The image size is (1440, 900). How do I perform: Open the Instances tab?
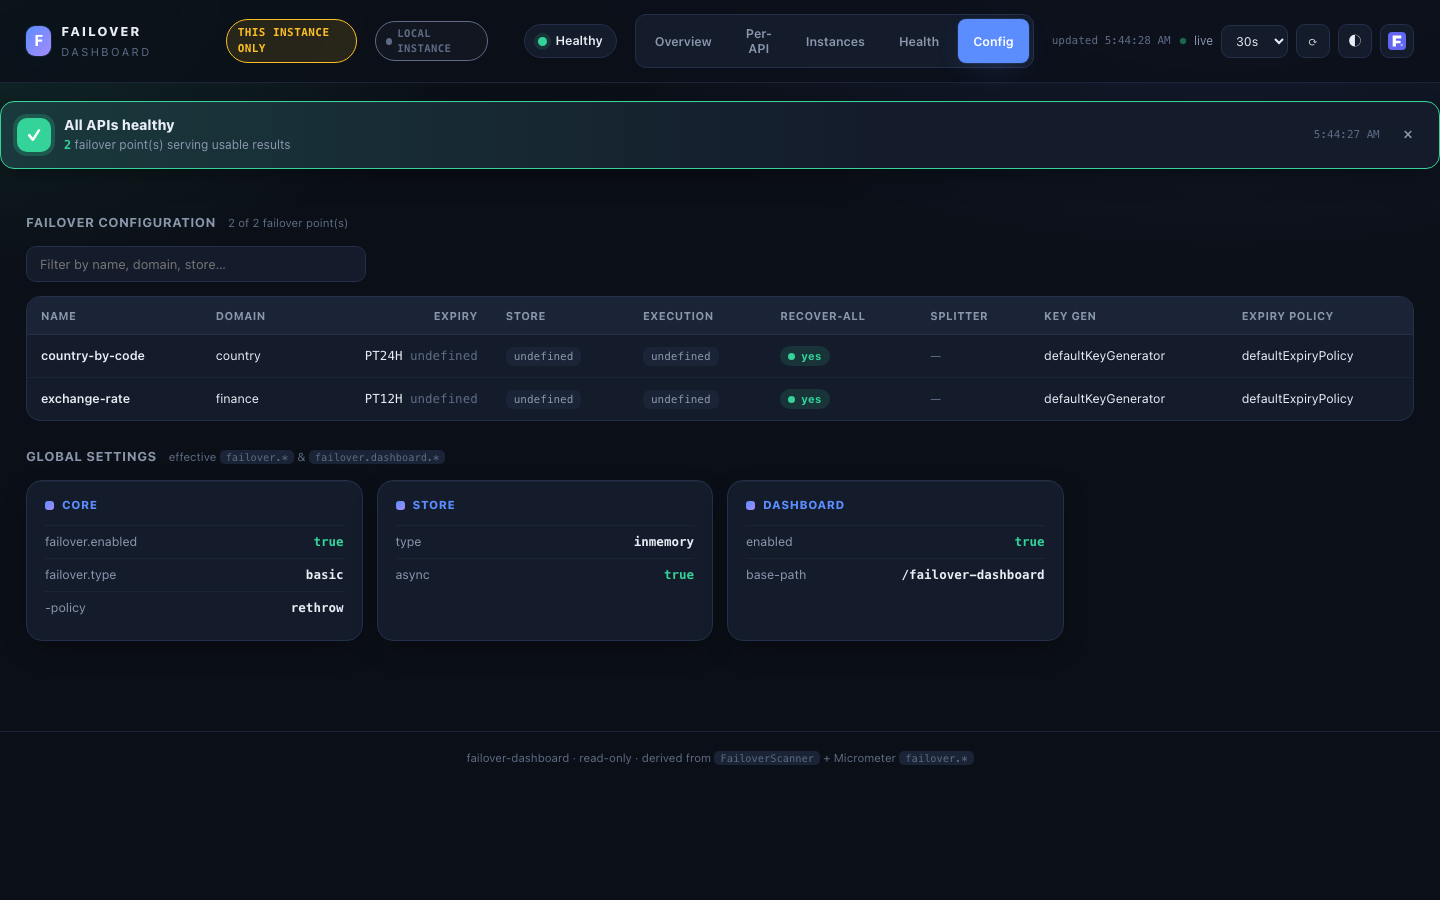tap(835, 41)
